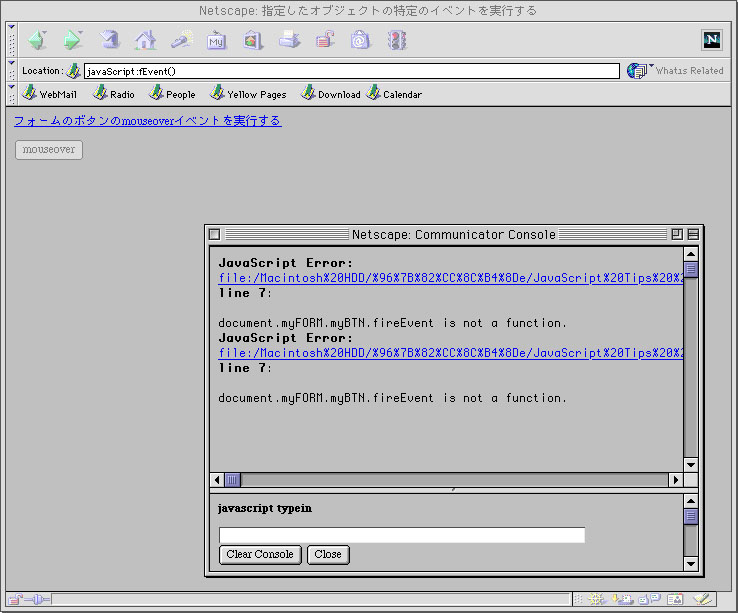Open WebMail in personal toolbar

(49, 94)
